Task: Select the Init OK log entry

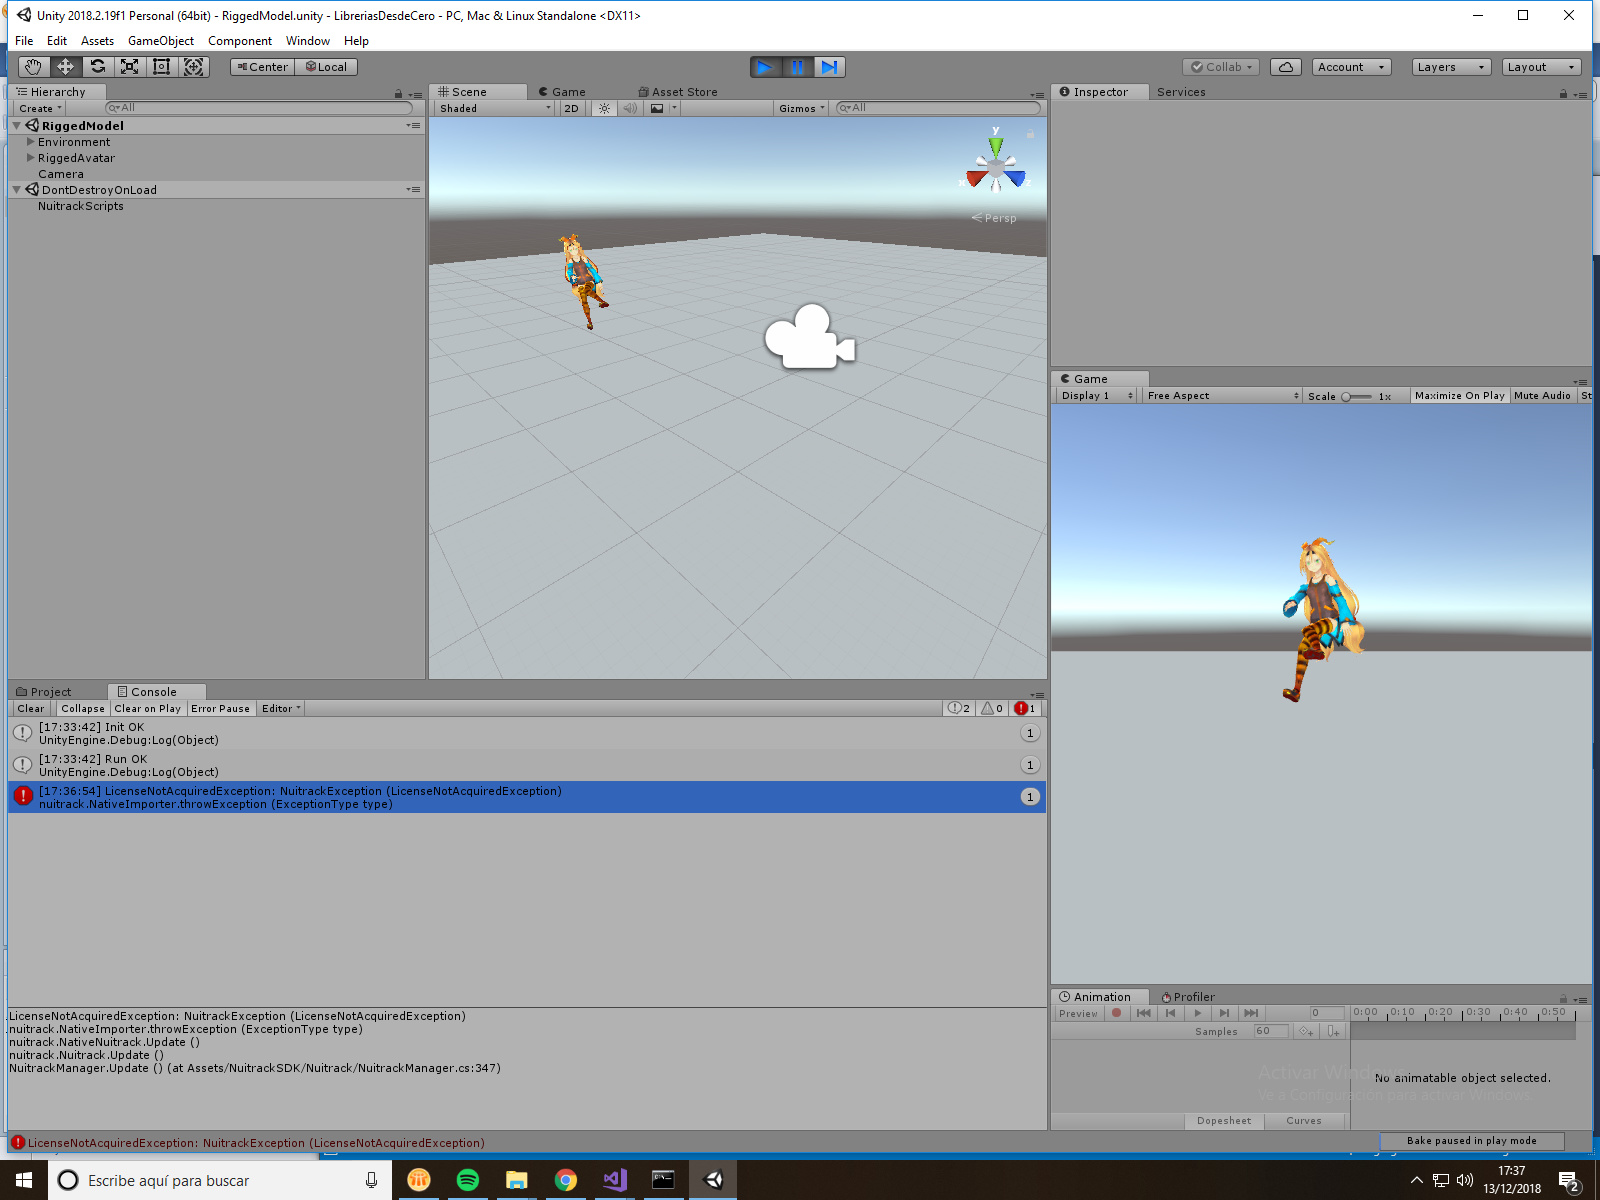Action: (527, 734)
